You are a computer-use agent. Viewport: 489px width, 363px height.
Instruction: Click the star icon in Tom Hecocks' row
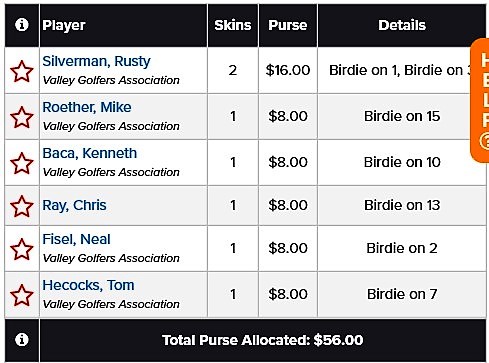[22, 295]
